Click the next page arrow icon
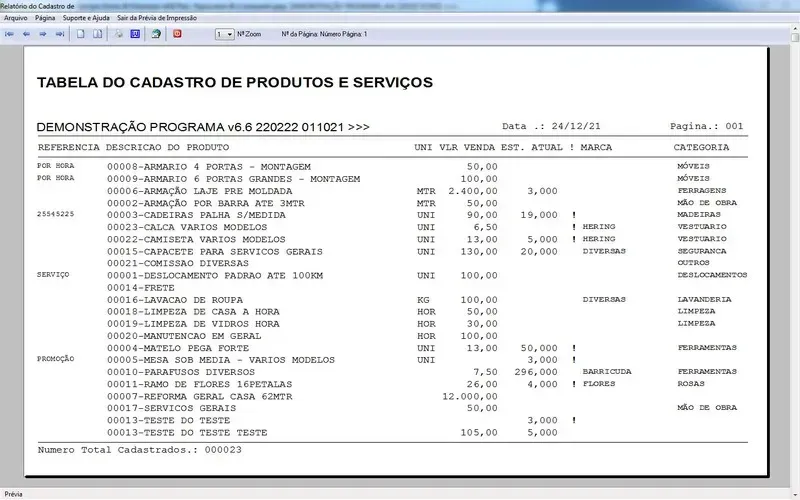This screenshot has height=500, width=800. point(43,34)
